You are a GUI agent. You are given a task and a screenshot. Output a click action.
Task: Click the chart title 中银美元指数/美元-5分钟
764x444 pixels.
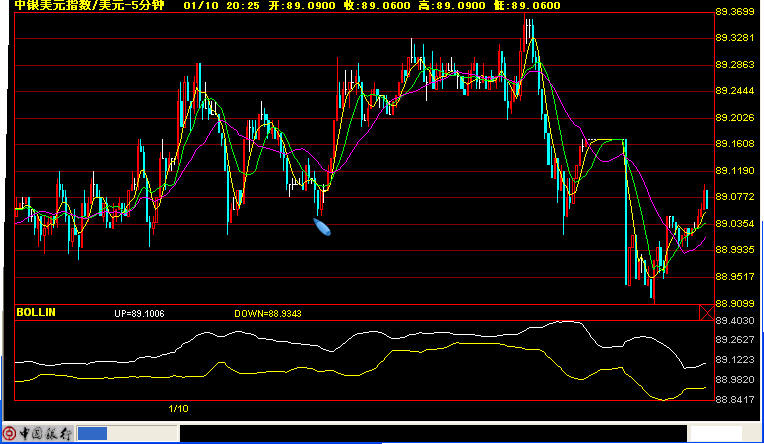click(x=90, y=6)
